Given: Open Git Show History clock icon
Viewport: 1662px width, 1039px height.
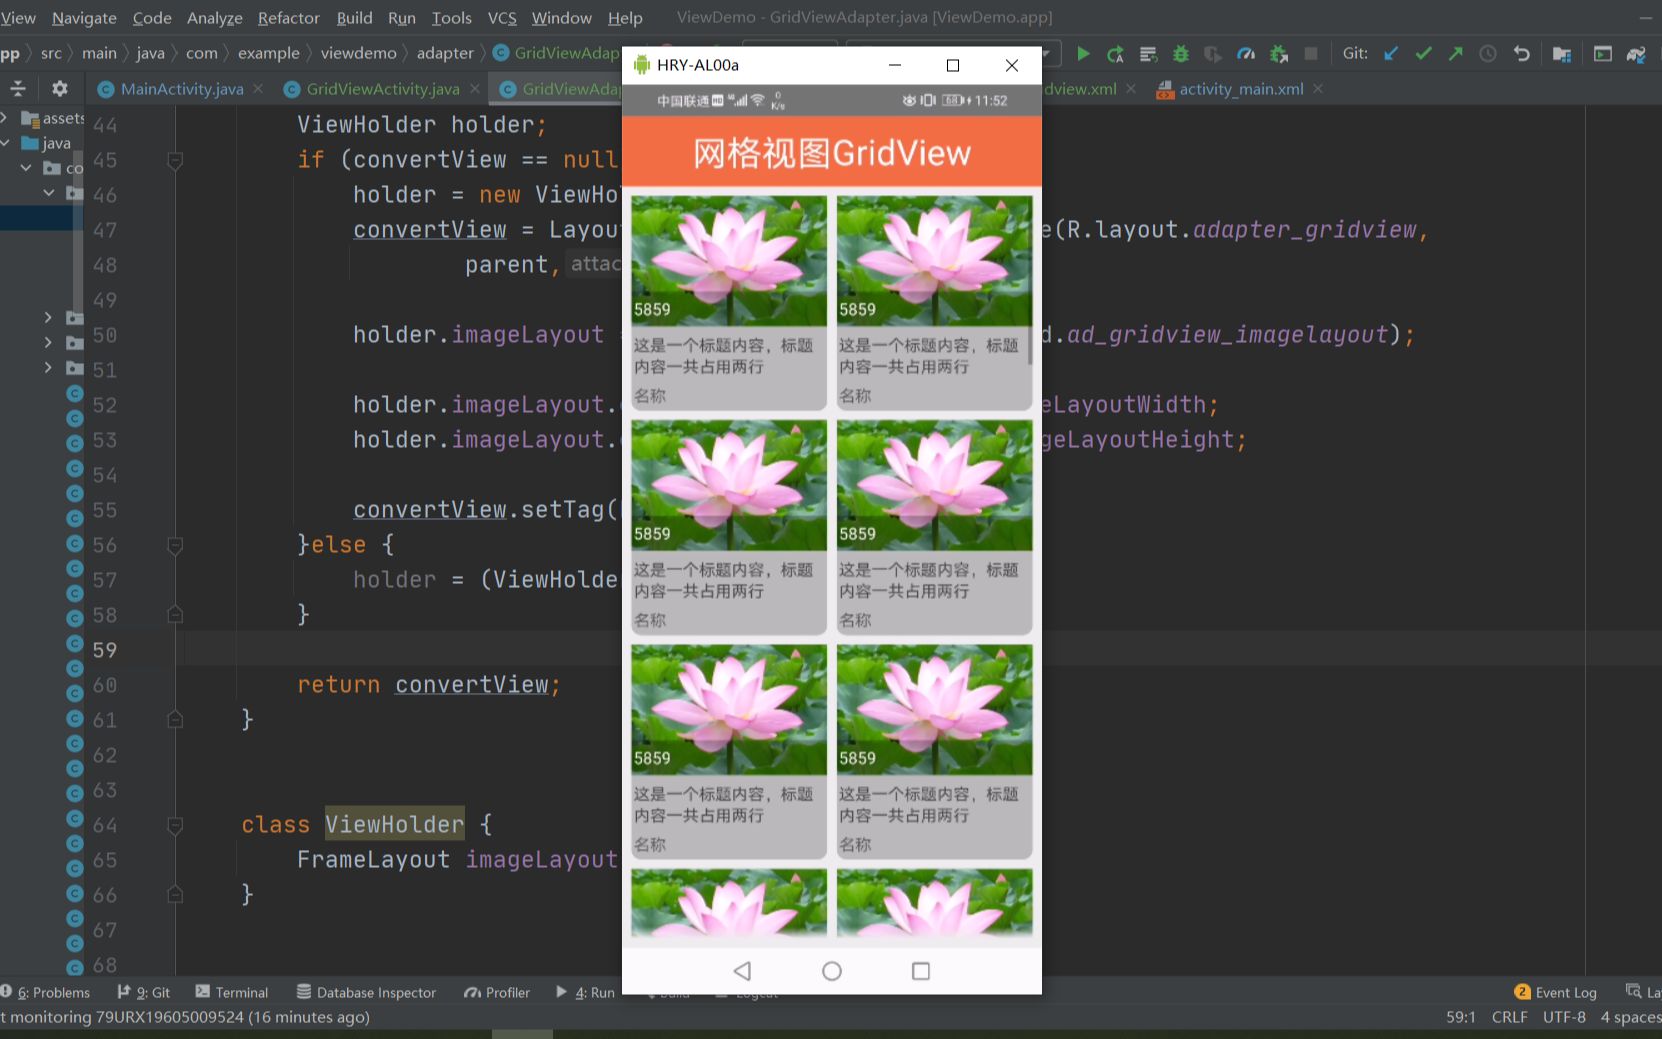Looking at the screenshot, I should [x=1488, y=53].
